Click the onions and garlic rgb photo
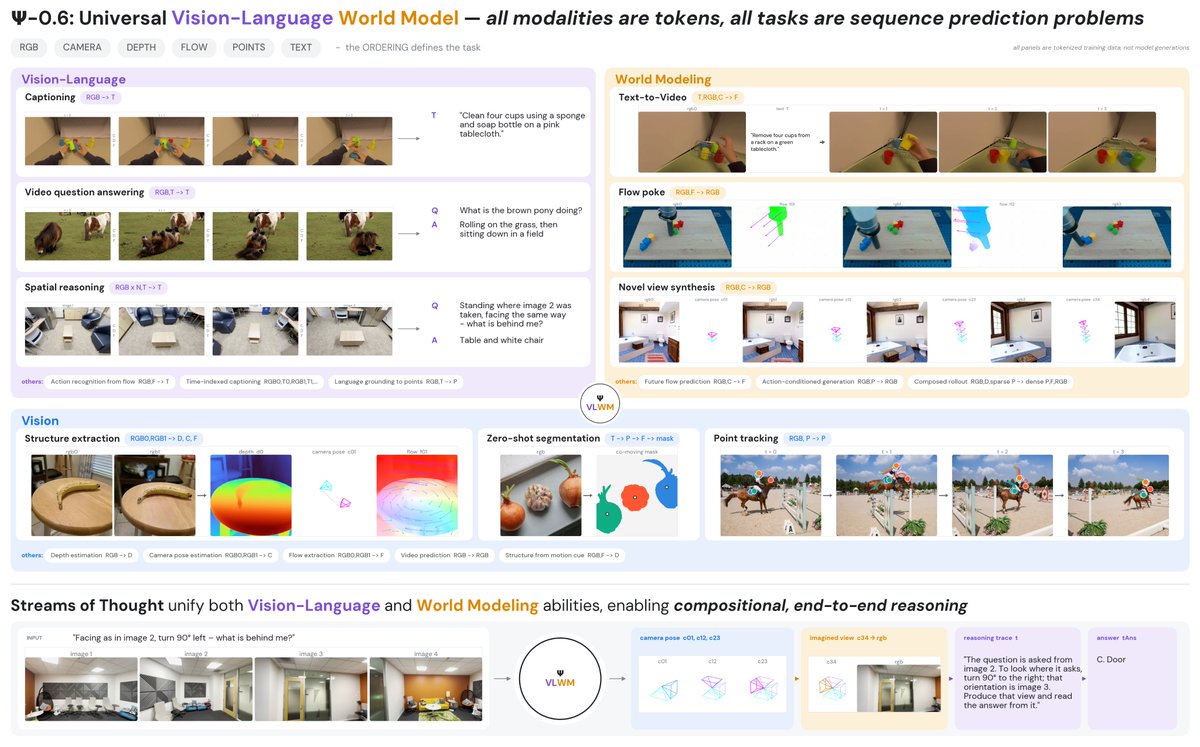Viewport: 1200px width, 747px height. tap(540, 495)
